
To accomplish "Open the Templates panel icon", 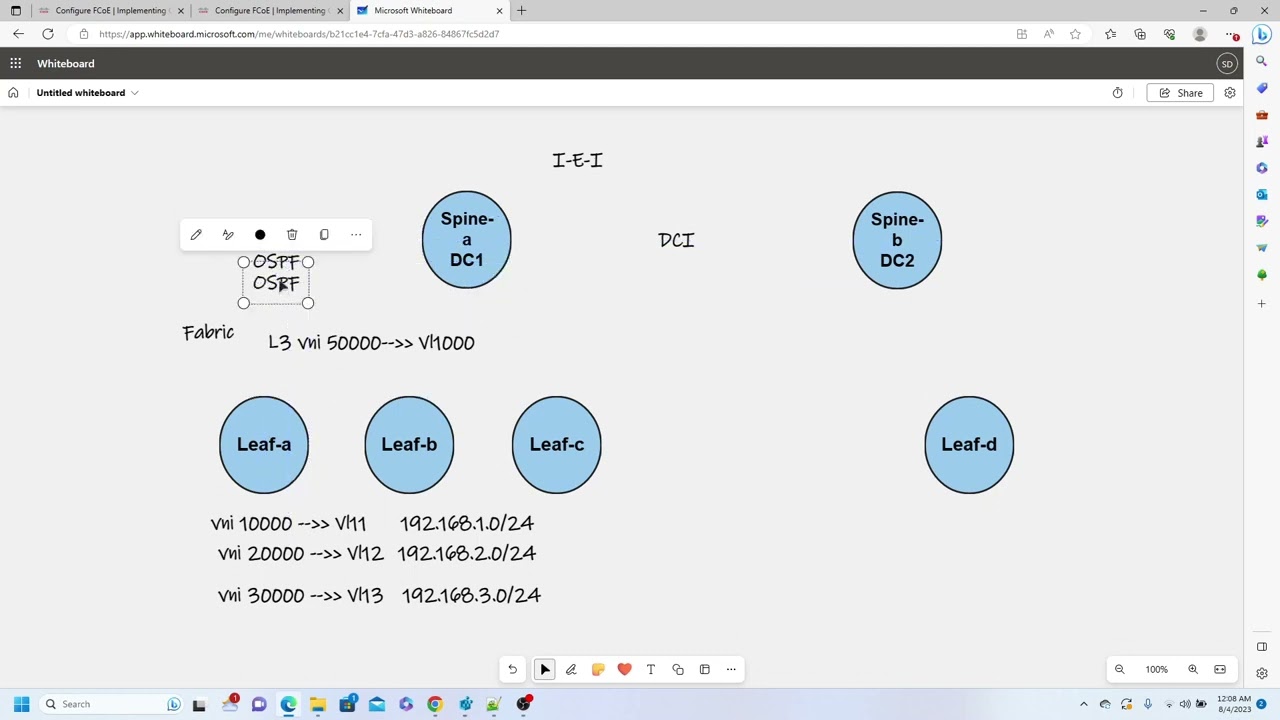I will coord(705,670).
